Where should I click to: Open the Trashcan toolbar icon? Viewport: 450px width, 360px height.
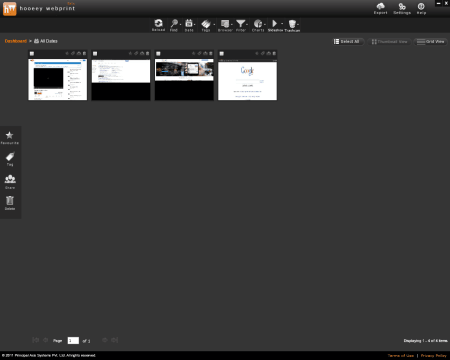292,24
